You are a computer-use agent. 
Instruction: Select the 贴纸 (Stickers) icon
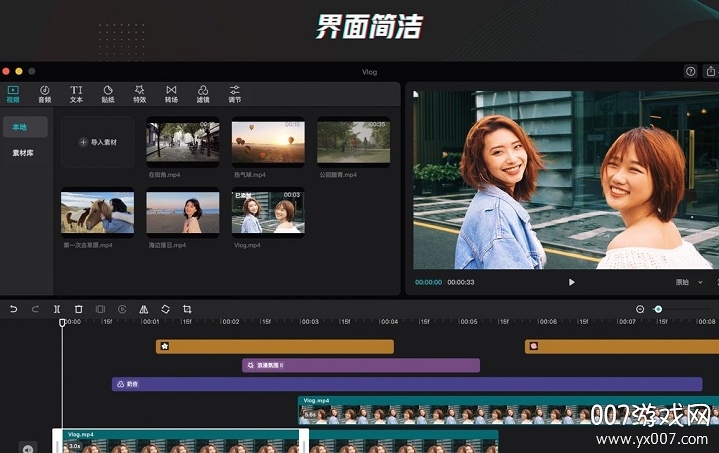[108, 94]
